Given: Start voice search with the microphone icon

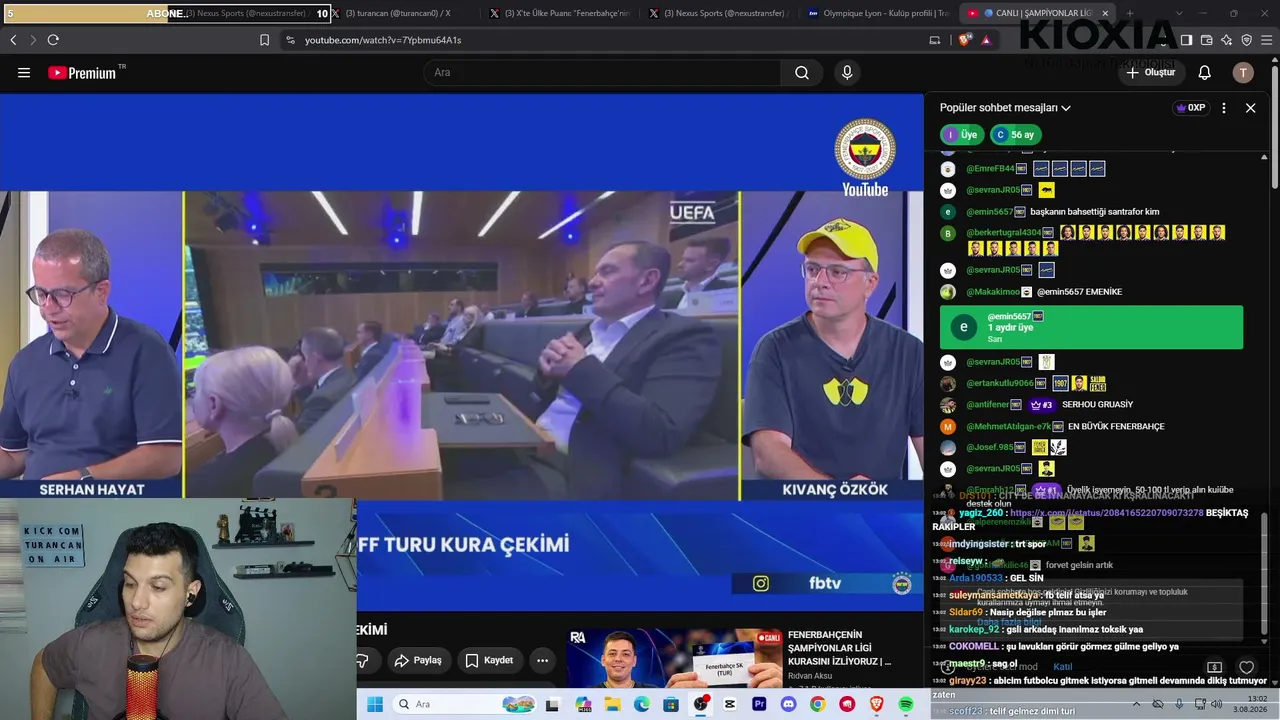Looking at the screenshot, I should (847, 73).
